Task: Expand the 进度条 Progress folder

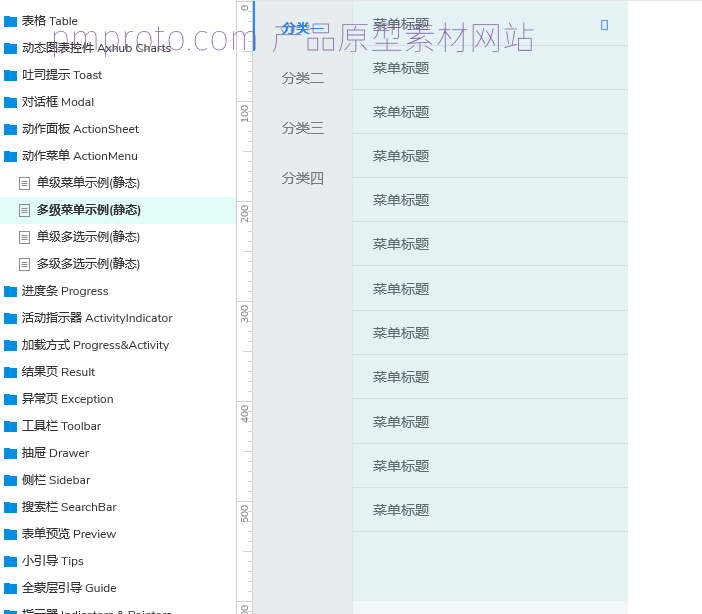Action: (11, 291)
